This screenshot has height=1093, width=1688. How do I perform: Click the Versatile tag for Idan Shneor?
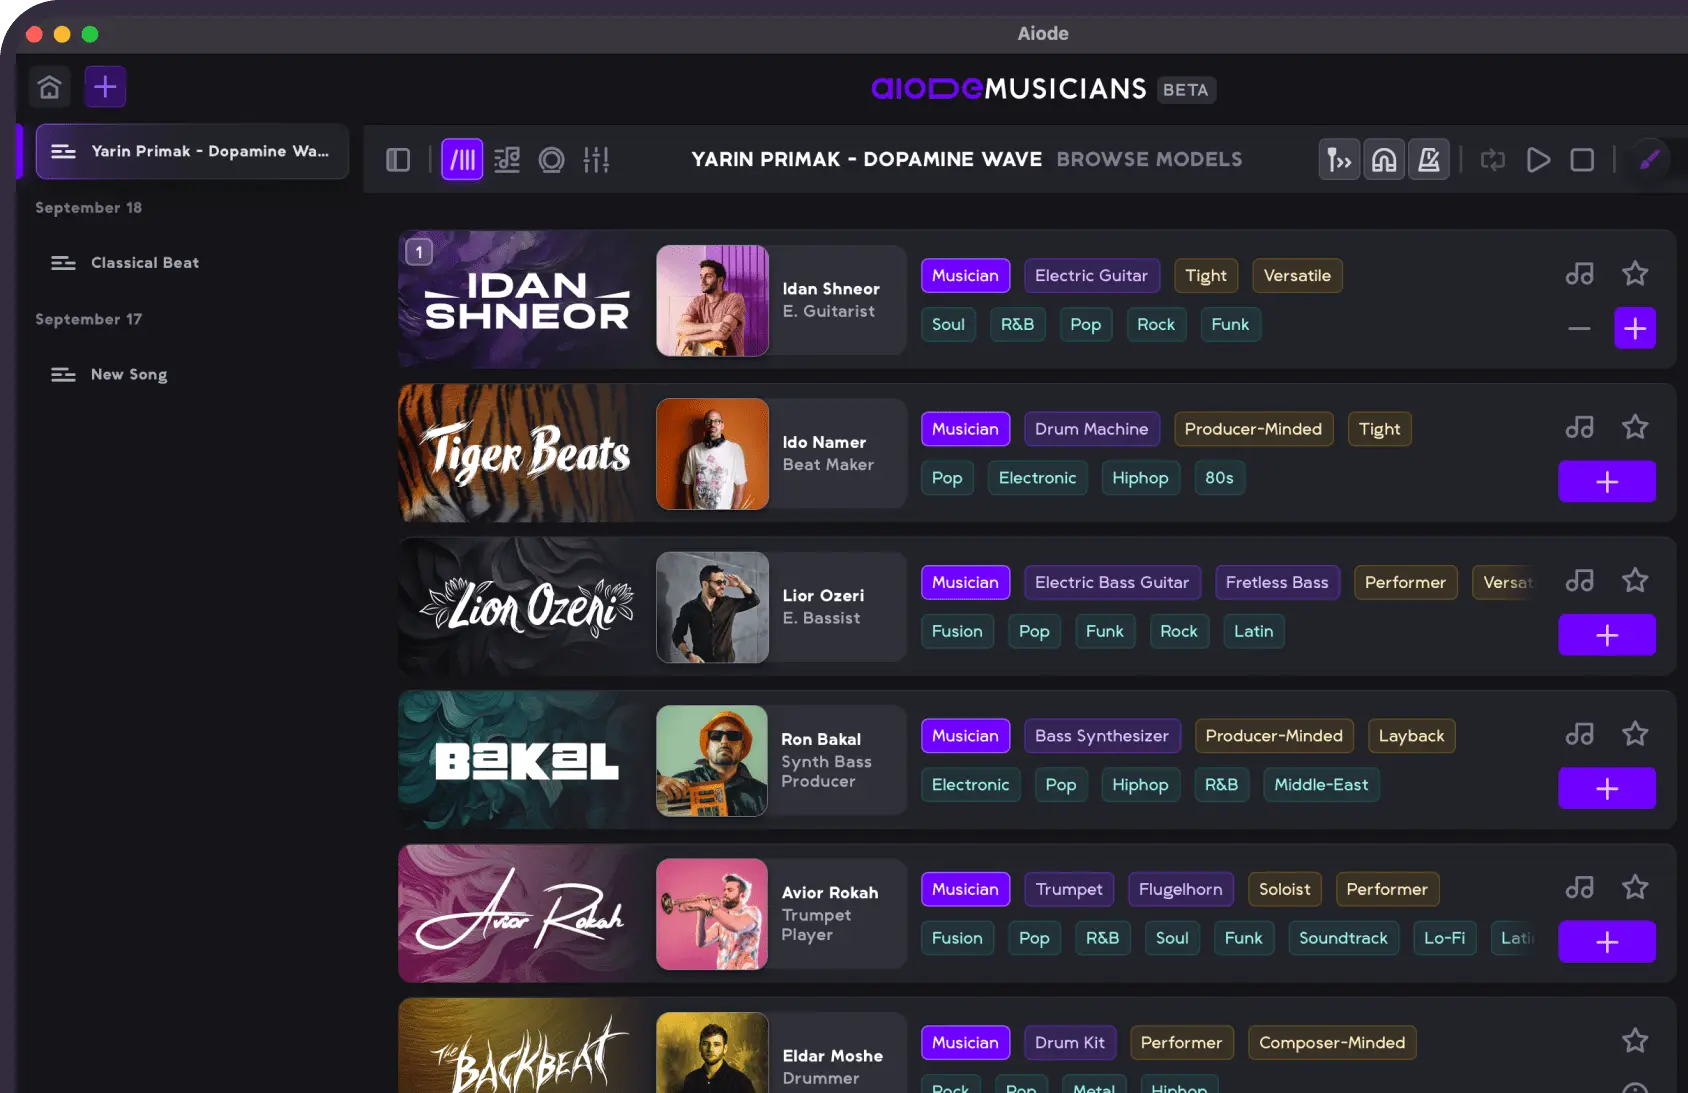point(1297,276)
